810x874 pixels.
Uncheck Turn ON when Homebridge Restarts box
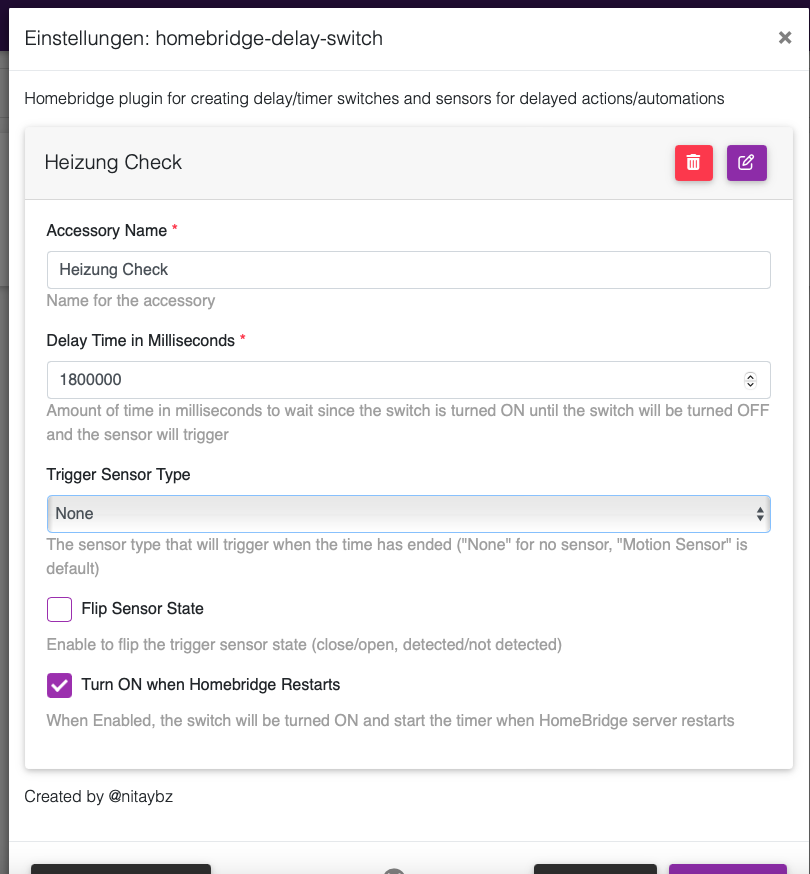(x=60, y=685)
